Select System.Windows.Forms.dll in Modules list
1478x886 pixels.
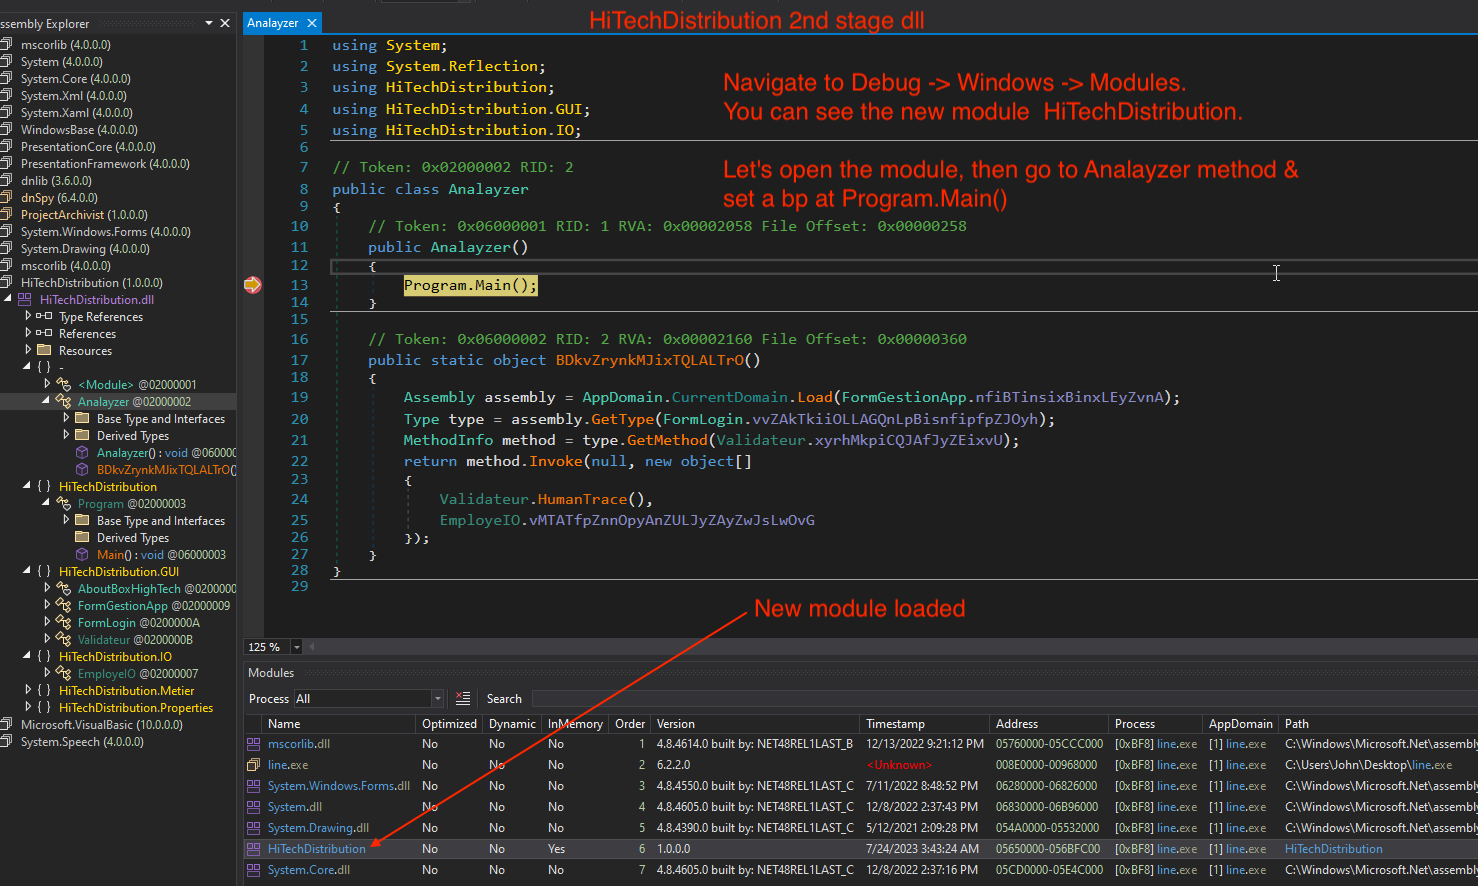tap(339, 786)
